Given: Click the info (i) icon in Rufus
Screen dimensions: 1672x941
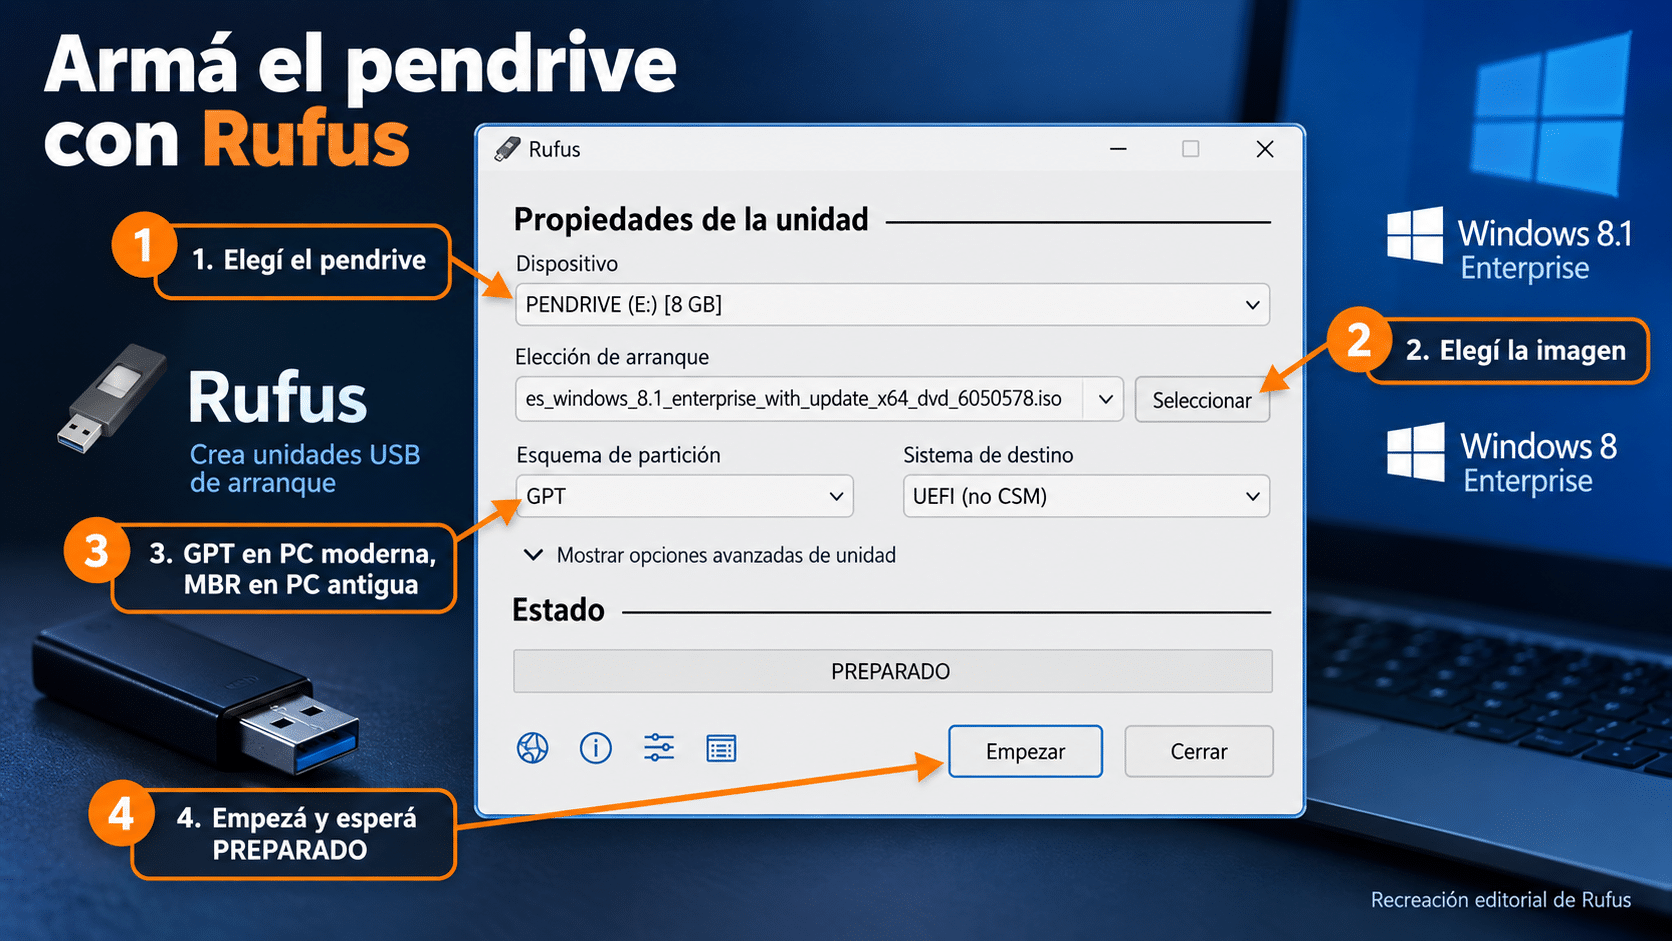Looking at the screenshot, I should [596, 748].
